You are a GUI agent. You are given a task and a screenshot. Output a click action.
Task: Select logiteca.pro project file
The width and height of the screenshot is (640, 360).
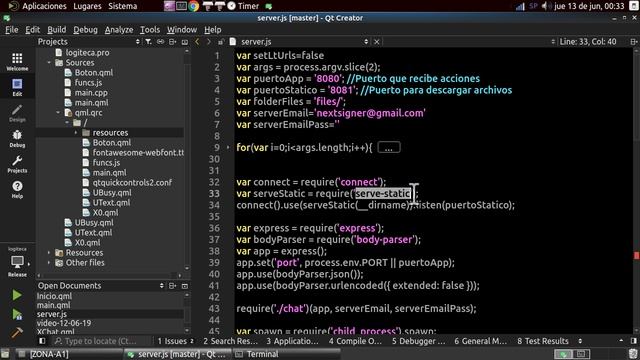[x=87, y=53]
